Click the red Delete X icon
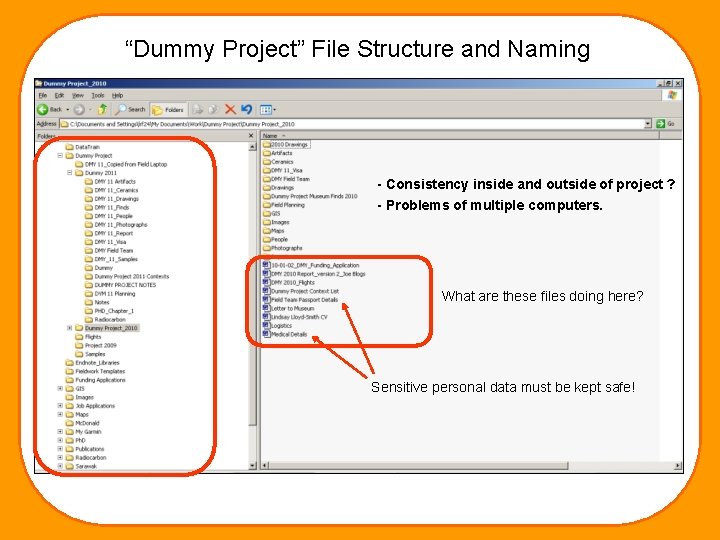Viewport: 720px width, 540px height. click(230, 109)
